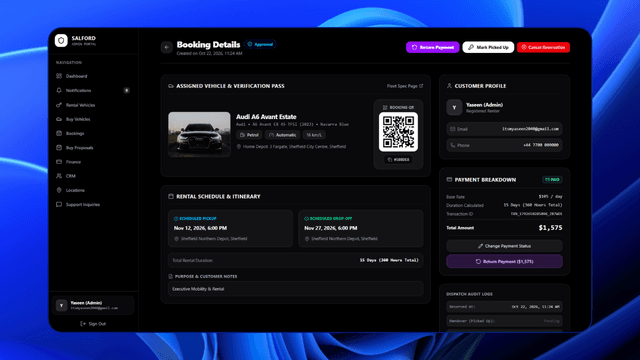Click the Reserved At audit log row
The height and width of the screenshot is (360, 640).
click(504, 307)
